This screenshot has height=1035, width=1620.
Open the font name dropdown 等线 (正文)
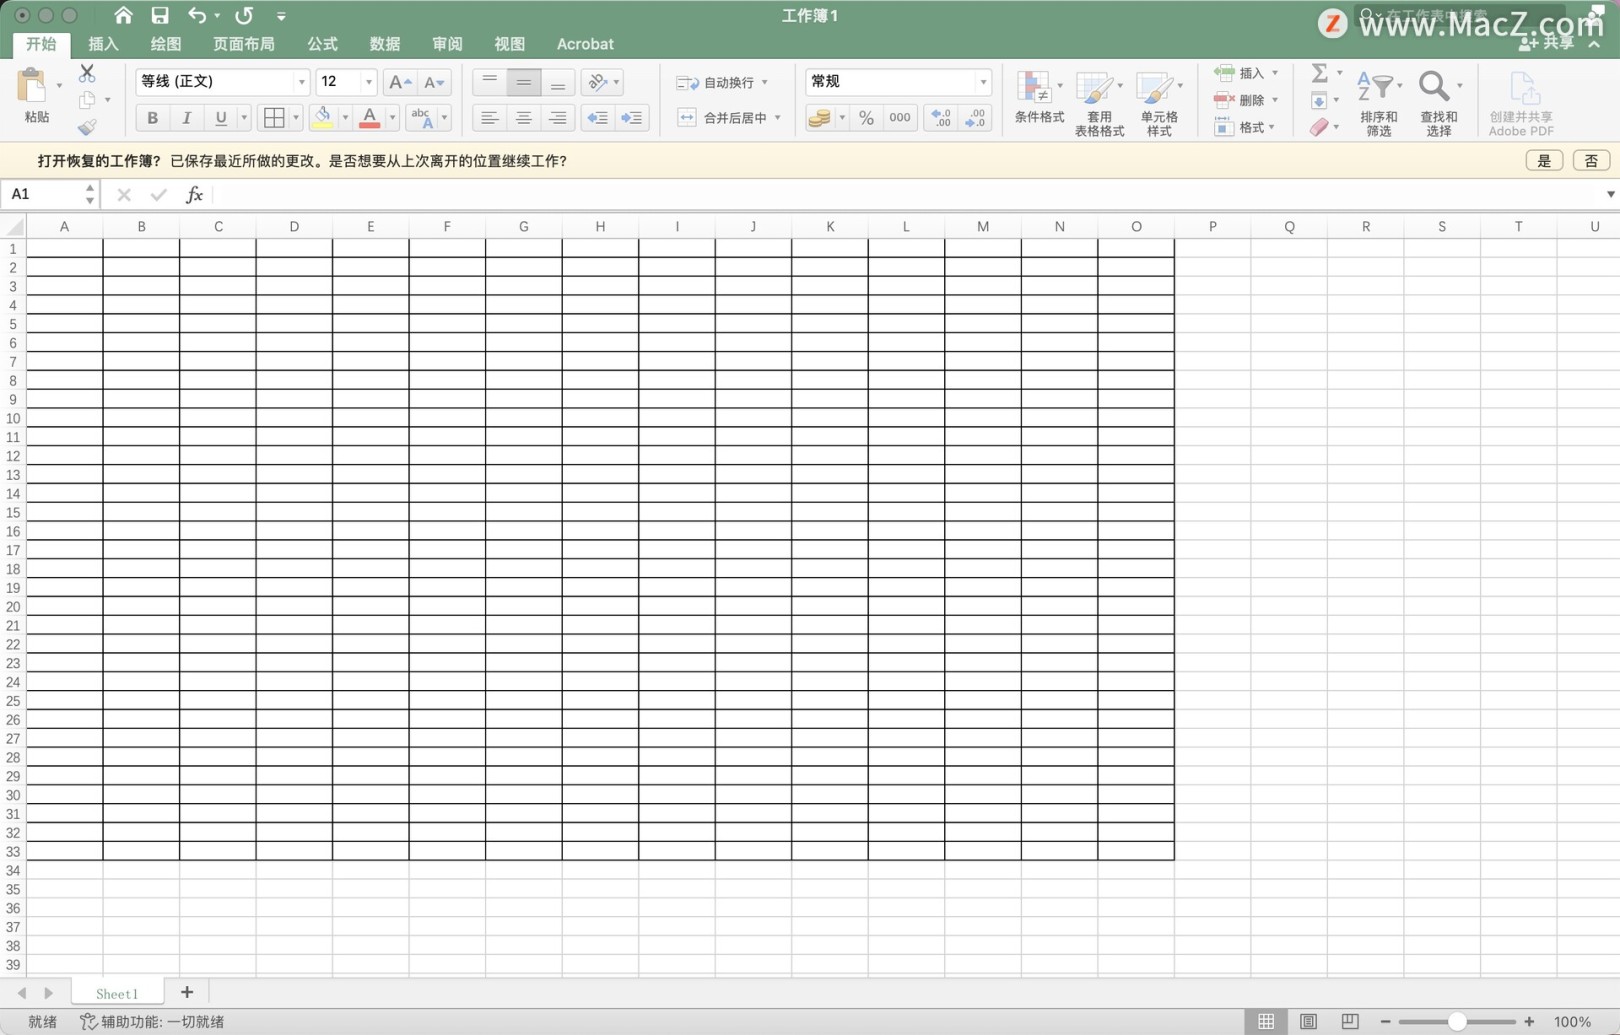[x=301, y=82]
